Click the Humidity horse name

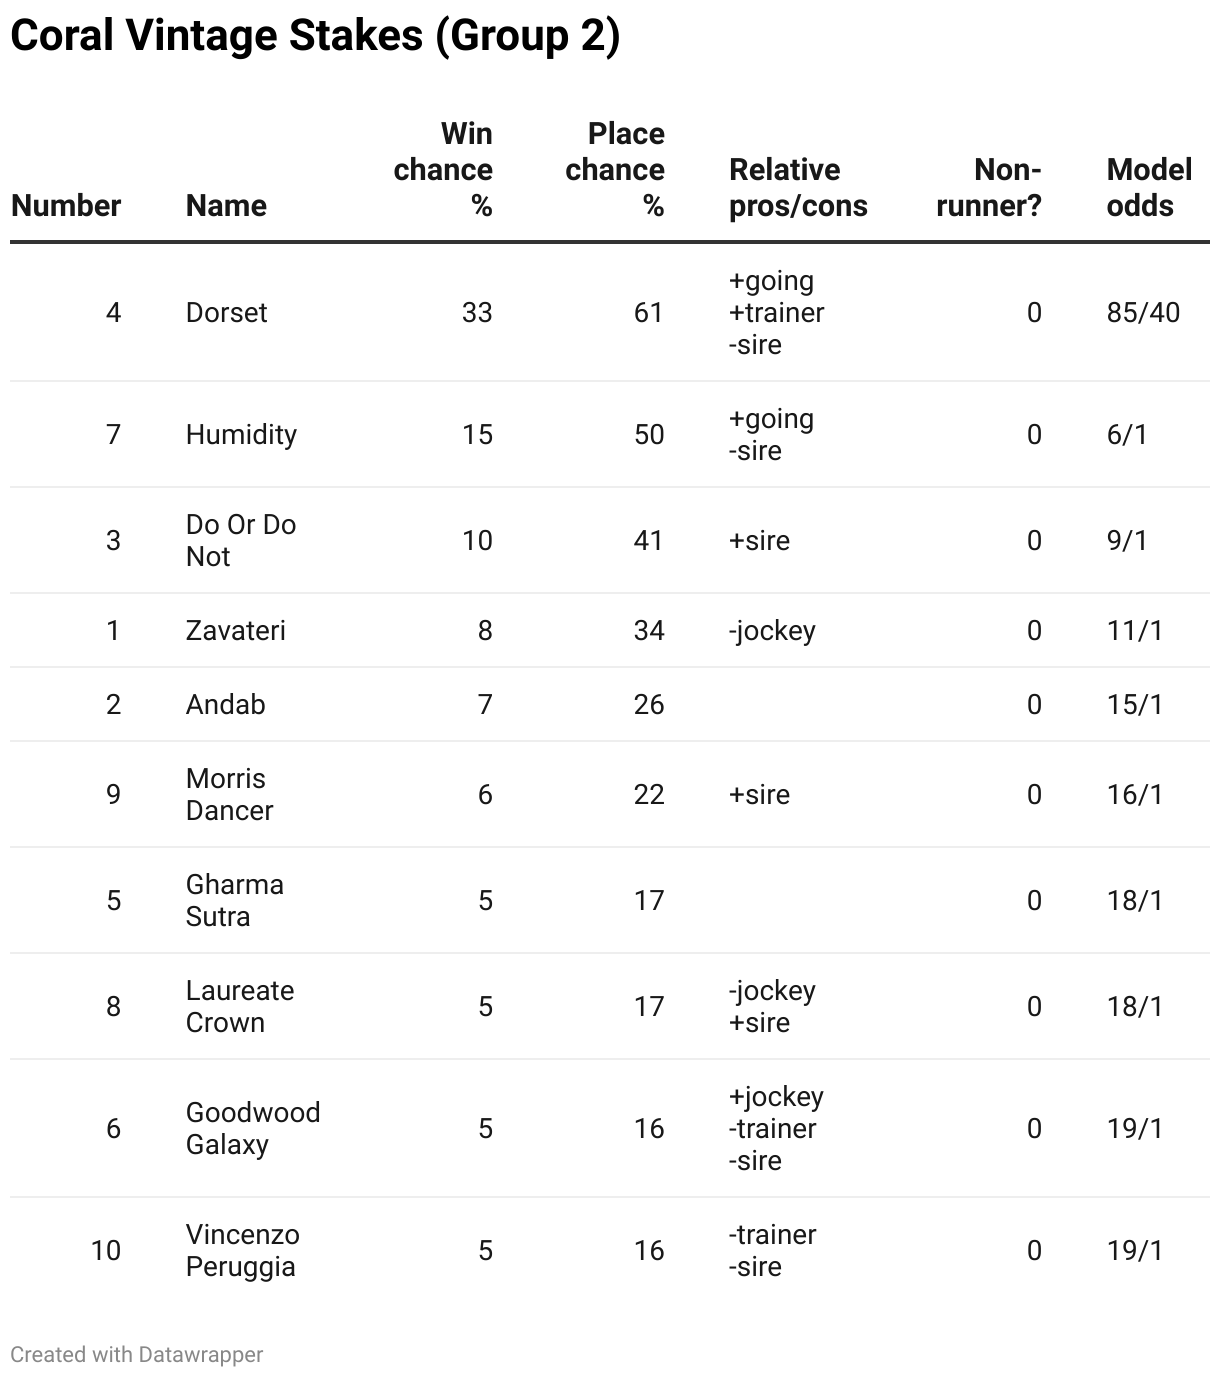click(x=241, y=435)
